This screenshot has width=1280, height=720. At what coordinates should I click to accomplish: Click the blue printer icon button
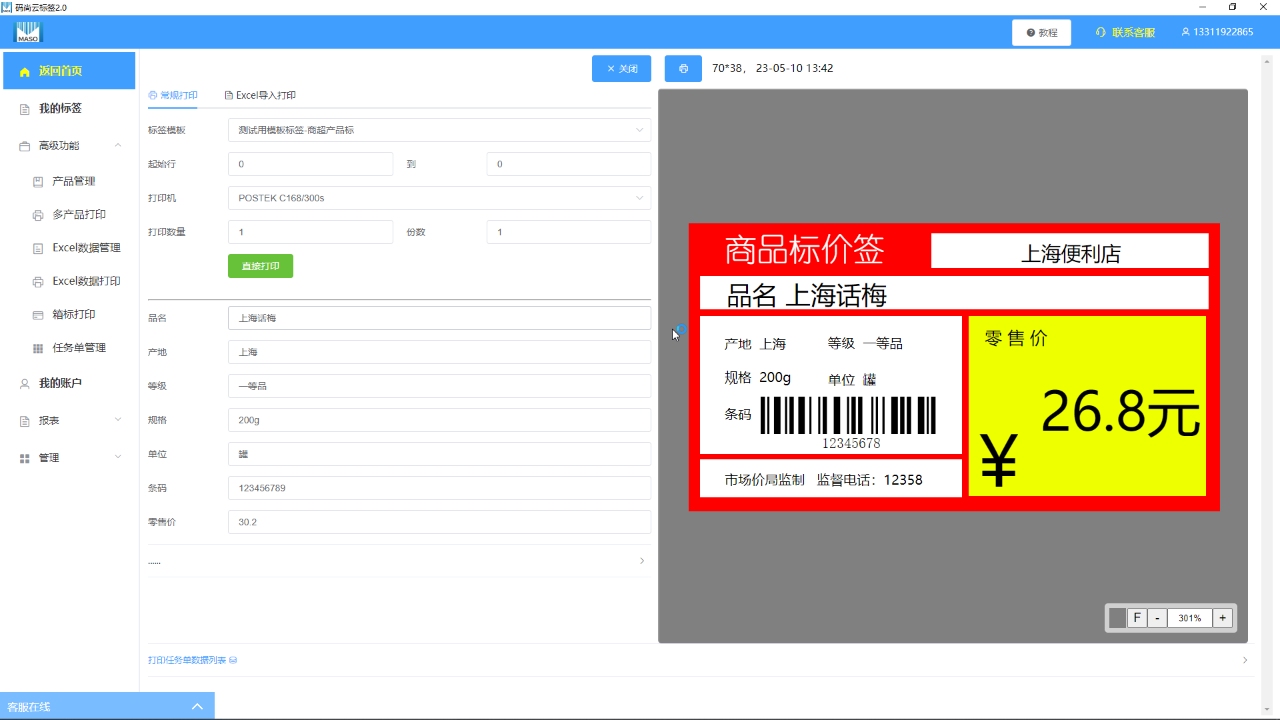tap(683, 69)
